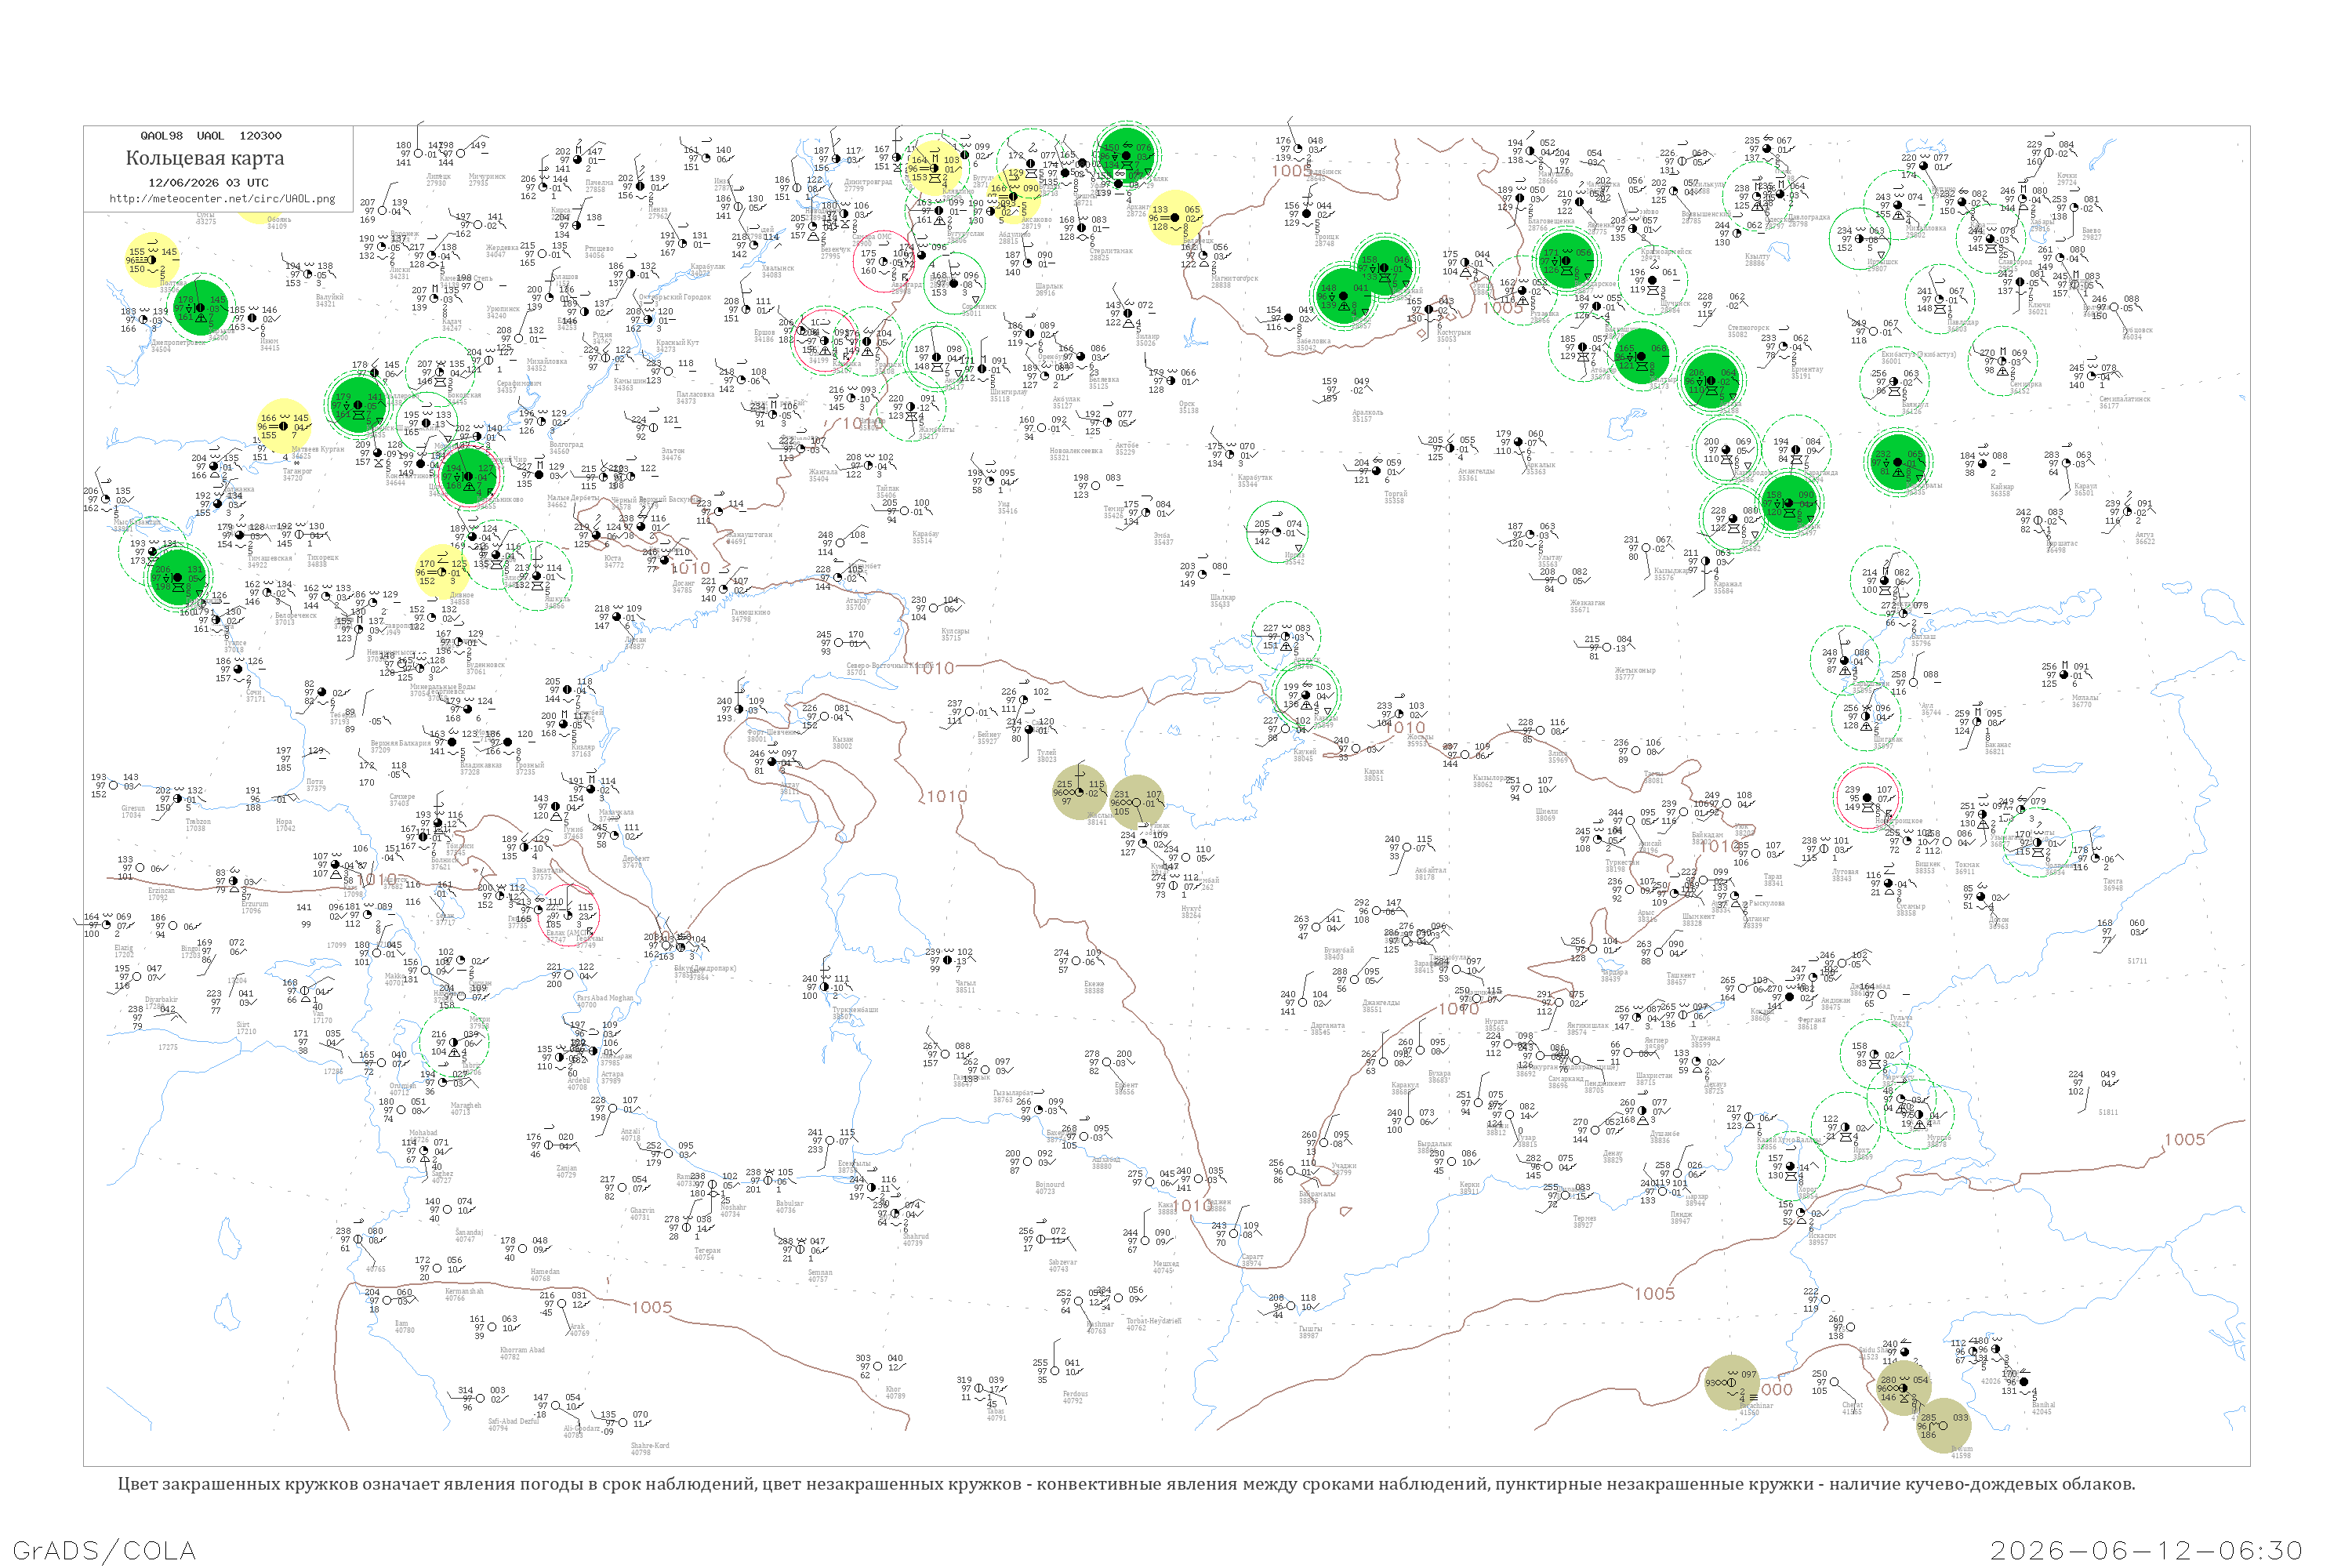The width and height of the screenshot is (2352, 1568).
Task: Click the "Мургаб 38878" station label
Action: 1938,1140
